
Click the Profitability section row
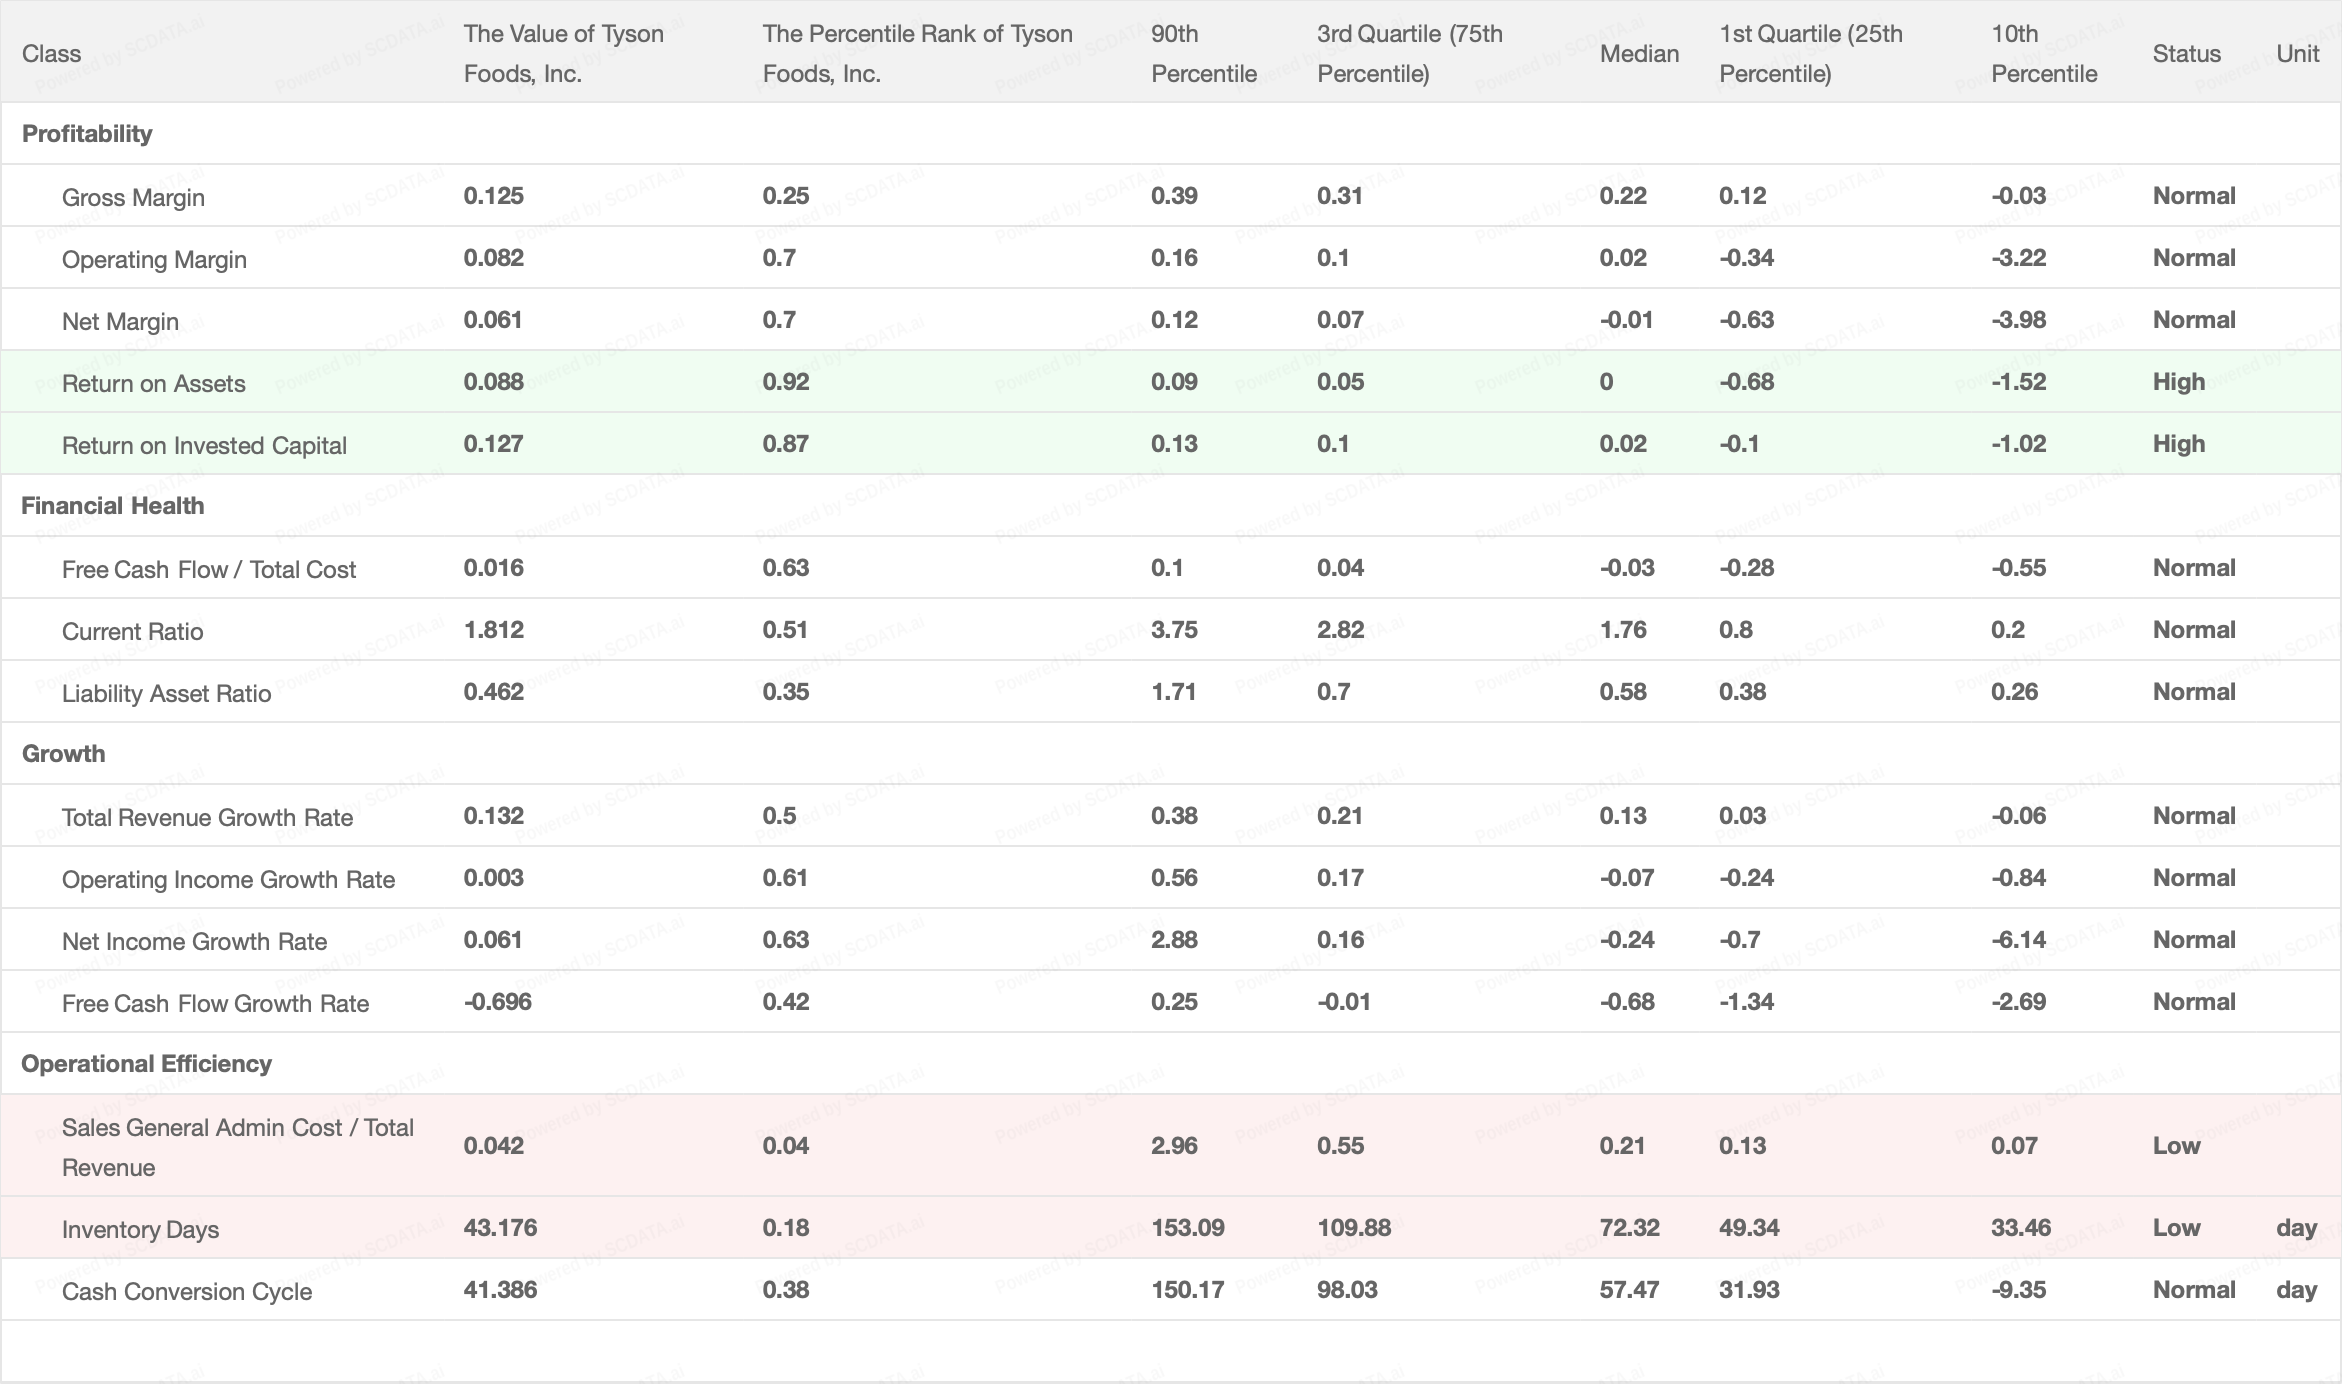point(87,134)
